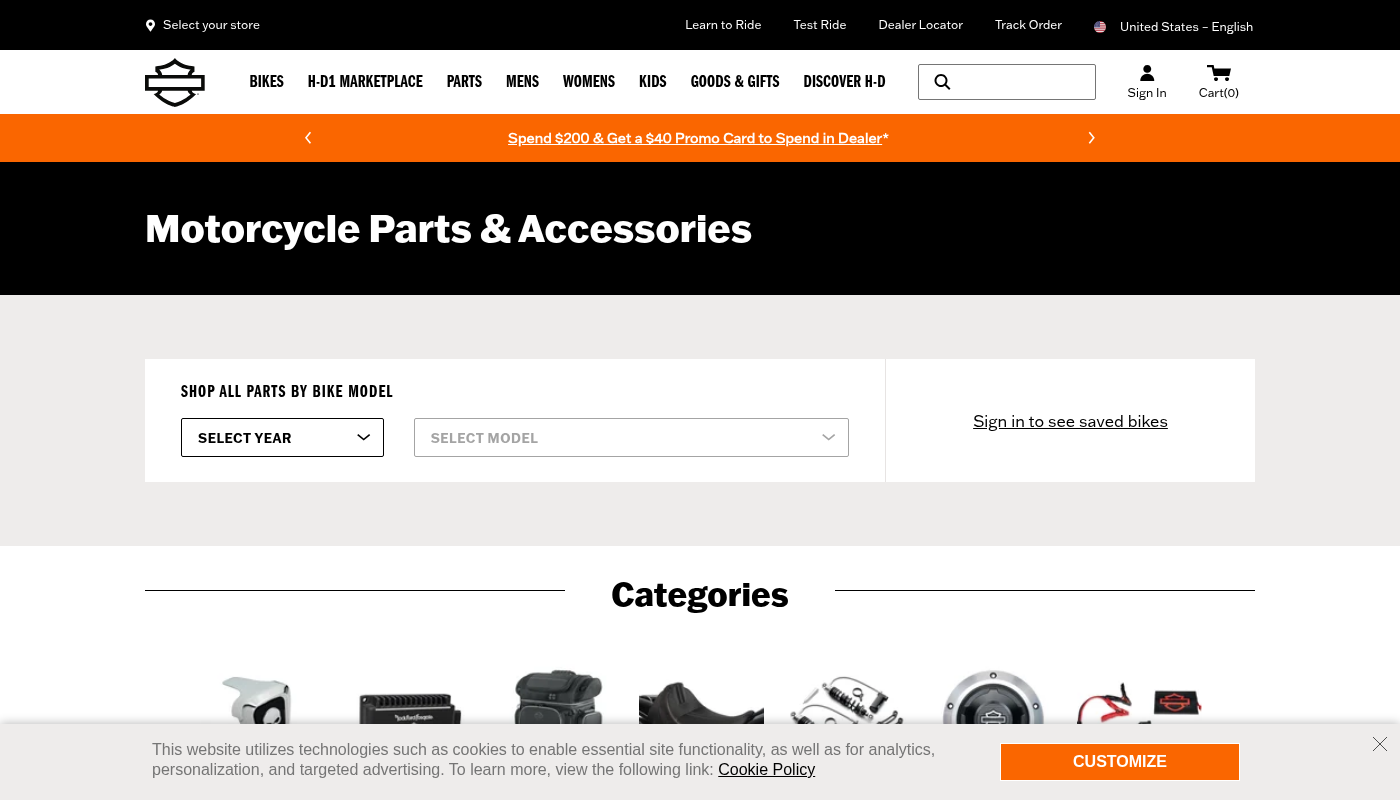Screen dimensions: 1400x800
Task: Dismiss the cookie notice banner
Action: click(x=1380, y=744)
